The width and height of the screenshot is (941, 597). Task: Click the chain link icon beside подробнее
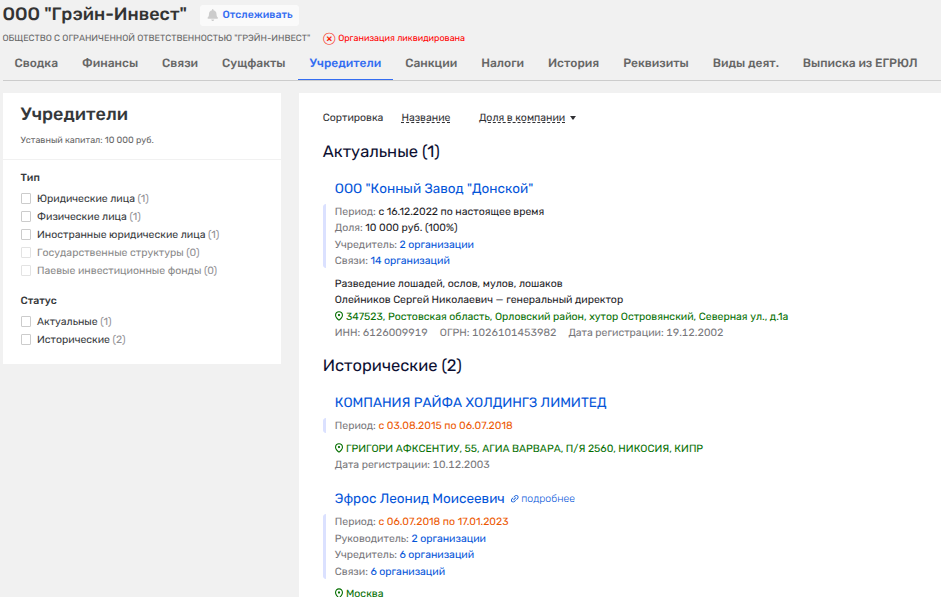[x=515, y=499]
